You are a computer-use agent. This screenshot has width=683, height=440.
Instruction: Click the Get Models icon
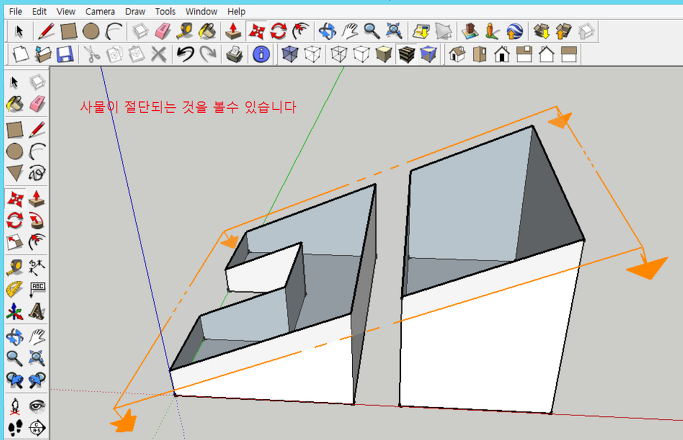(541, 31)
